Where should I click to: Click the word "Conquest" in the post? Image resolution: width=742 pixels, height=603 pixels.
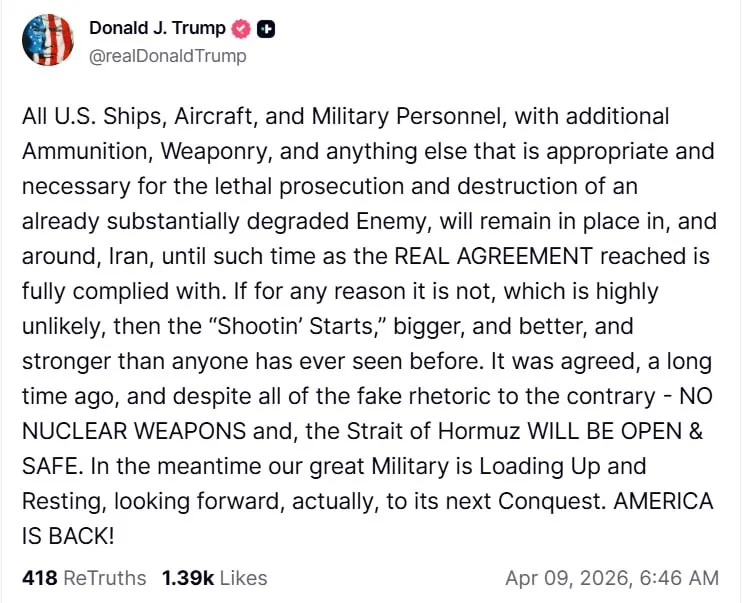(551, 501)
